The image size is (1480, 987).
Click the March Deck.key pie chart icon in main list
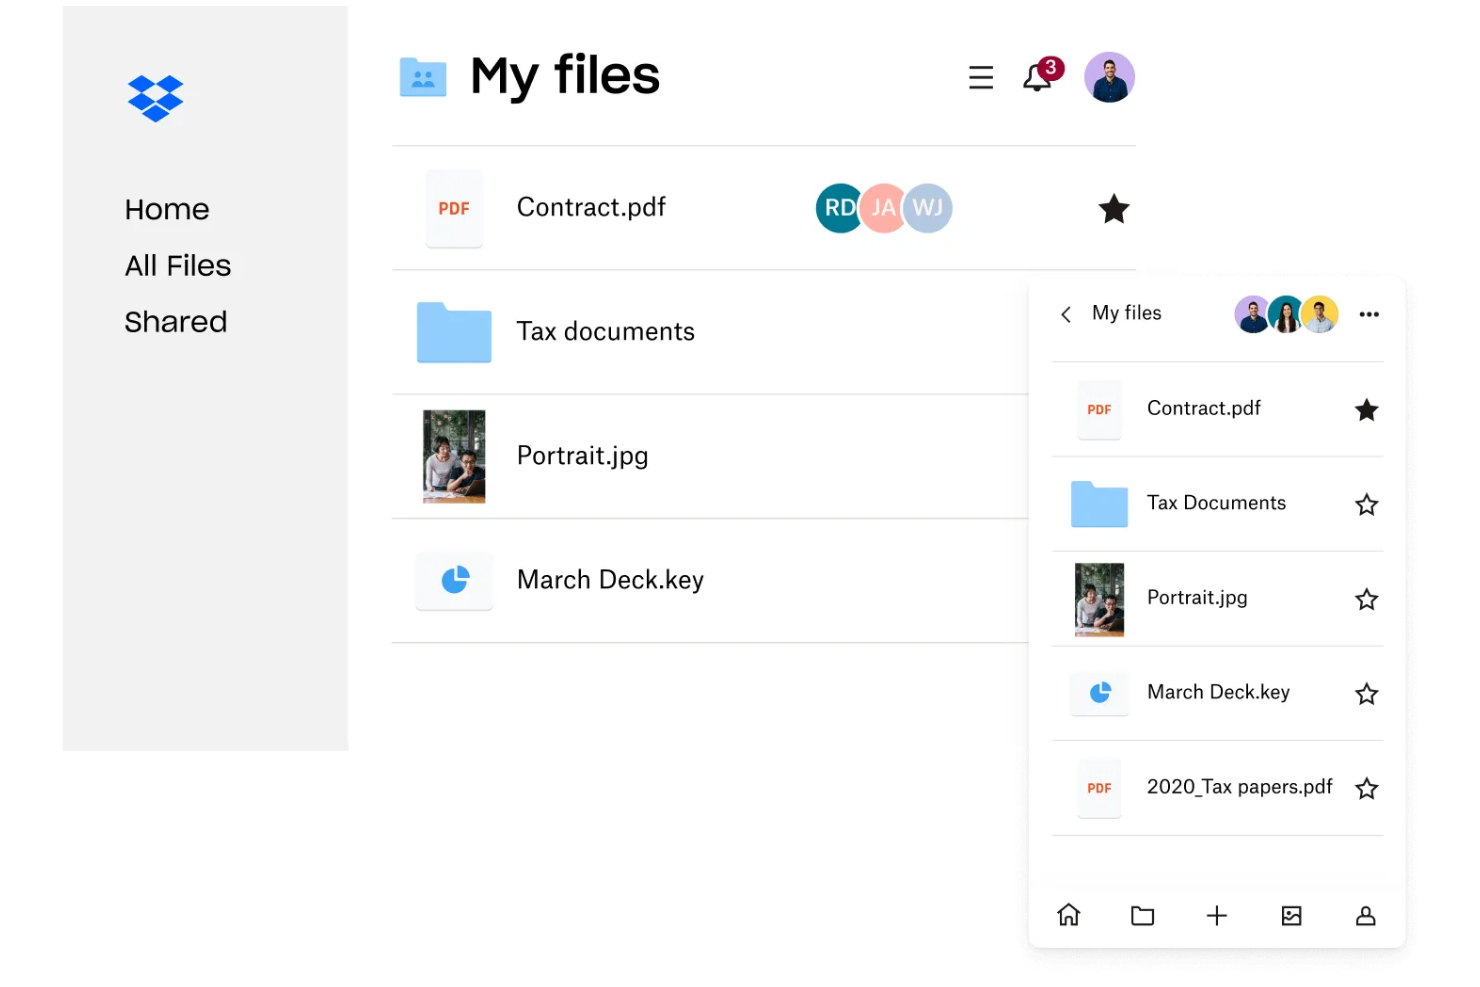click(x=454, y=580)
